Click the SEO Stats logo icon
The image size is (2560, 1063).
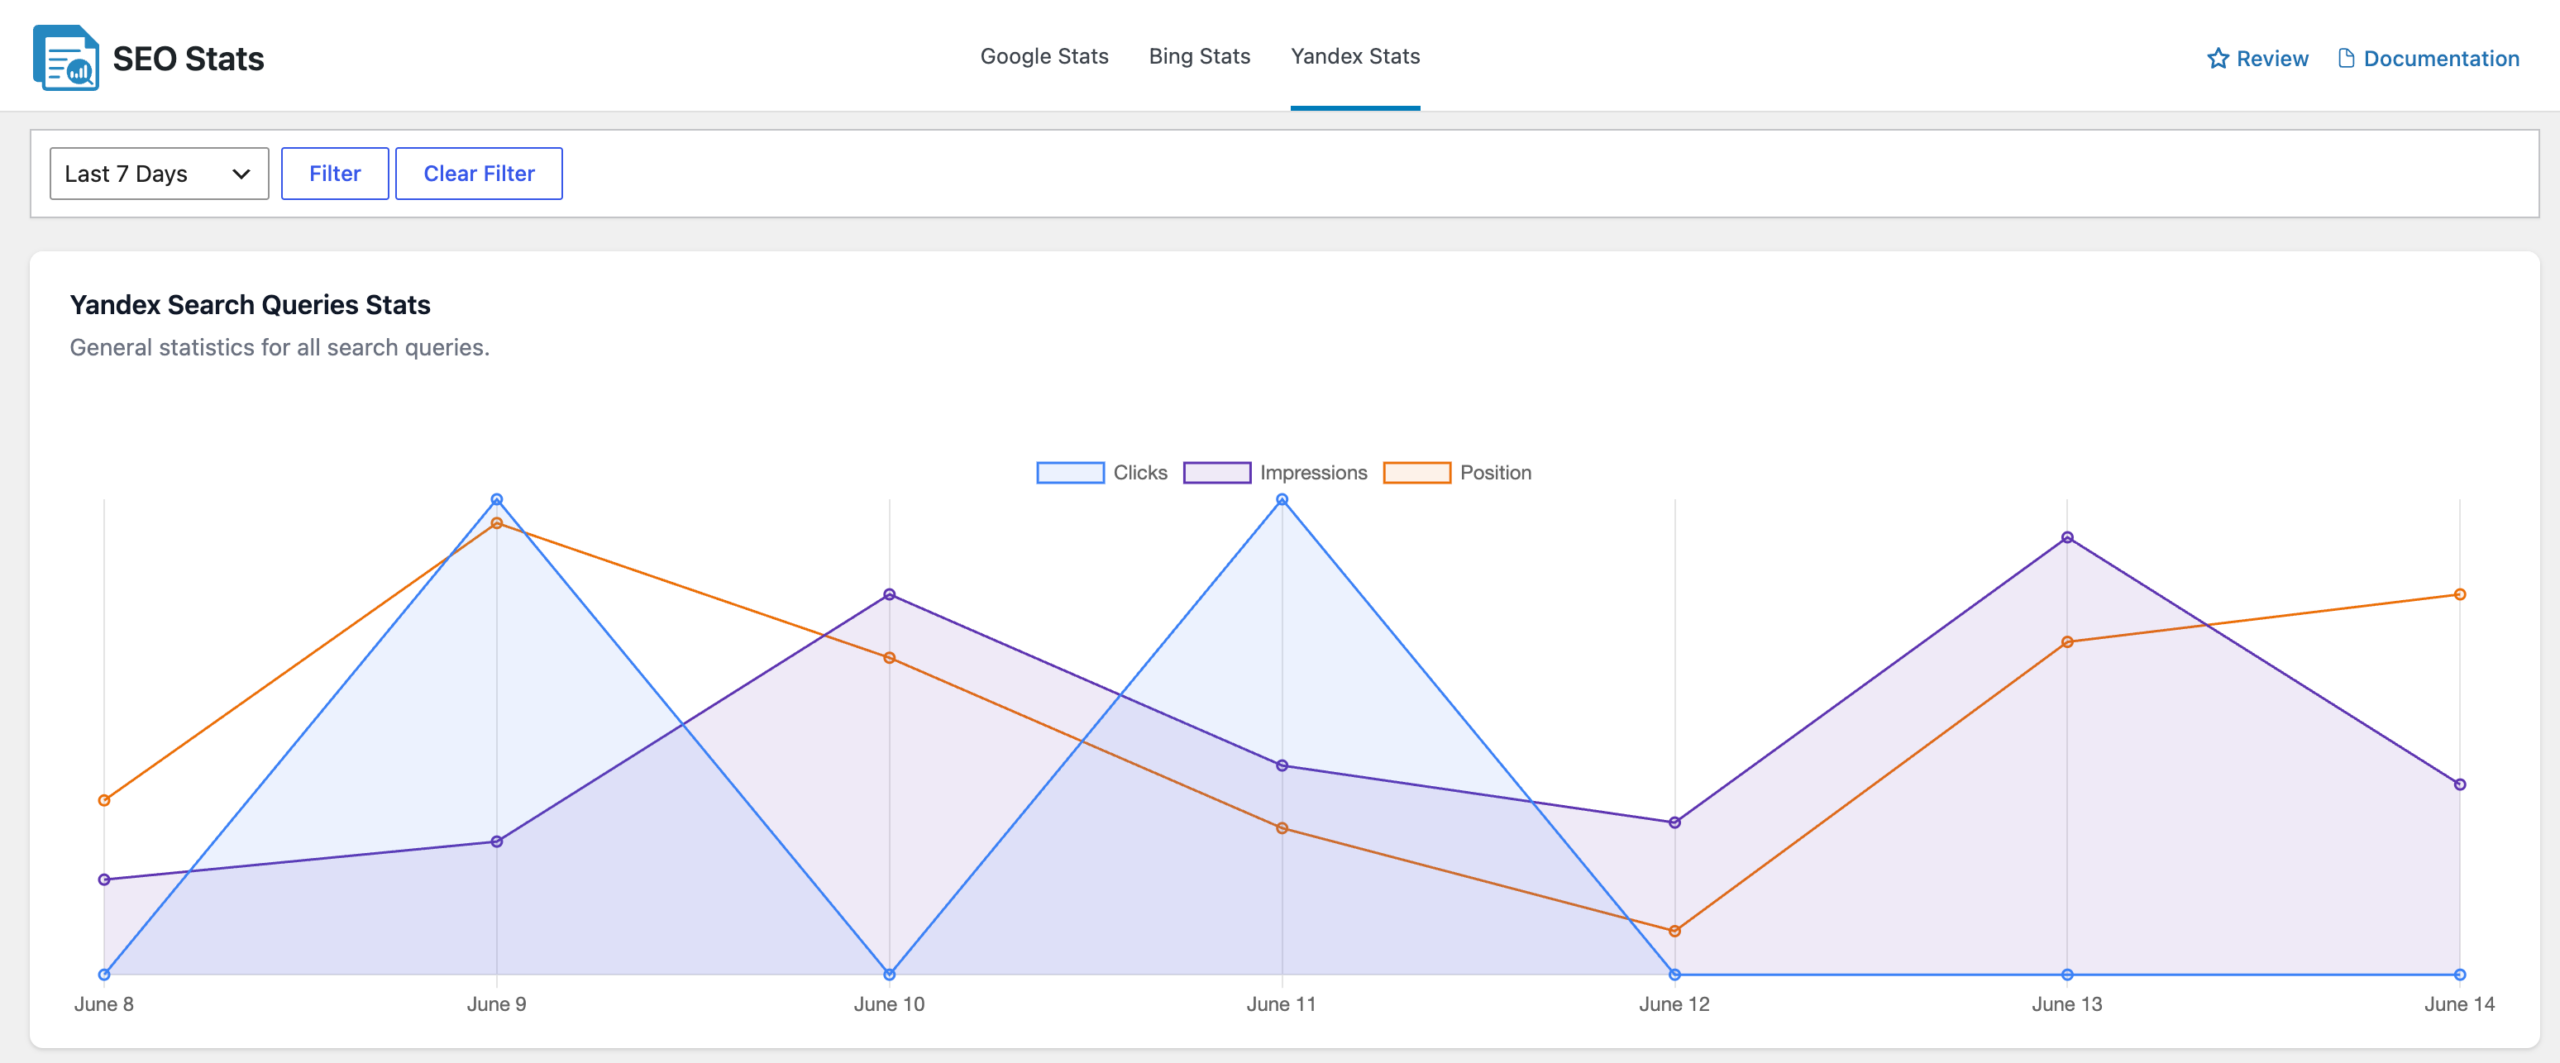tap(66, 58)
